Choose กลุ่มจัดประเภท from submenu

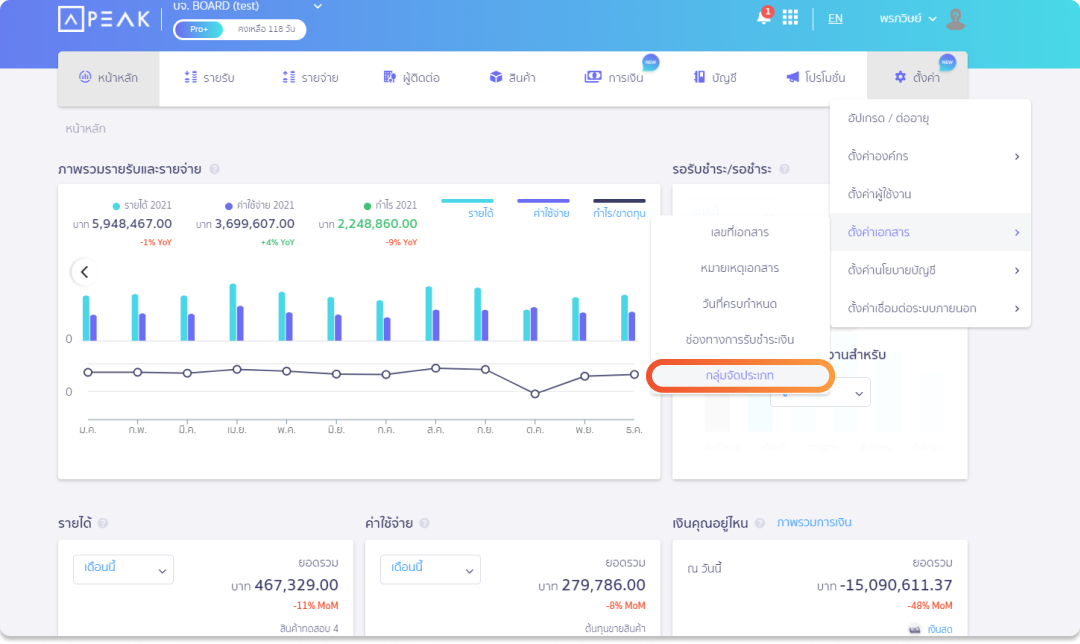(x=740, y=375)
